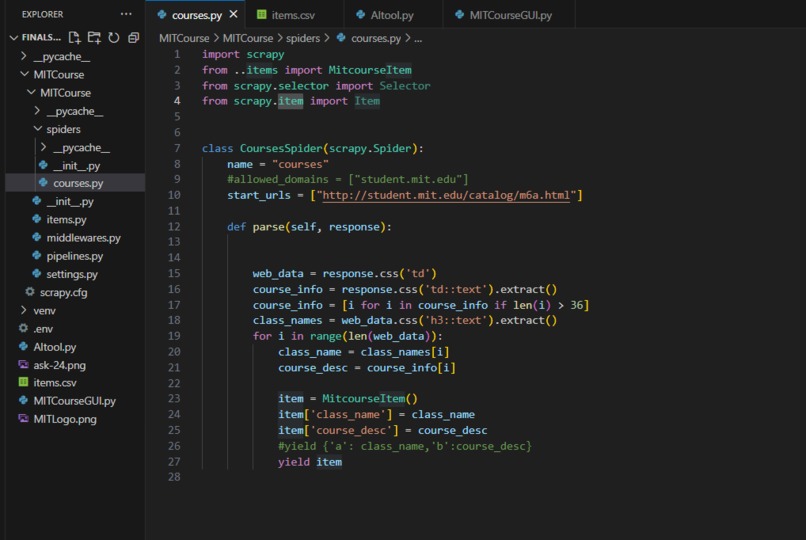This screenshot has width=806, height=540.
Task: Click 'class_names' assignment on line 18
Action: [x=287, y=321]
